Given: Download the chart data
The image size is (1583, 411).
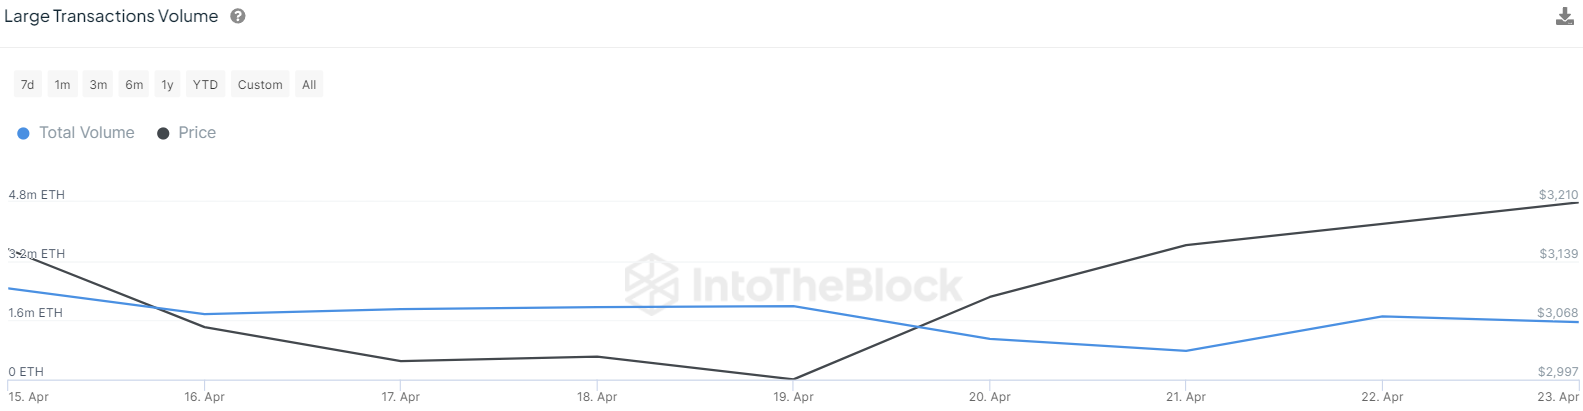Looking at the screenshot, I should pos(1565,16).
